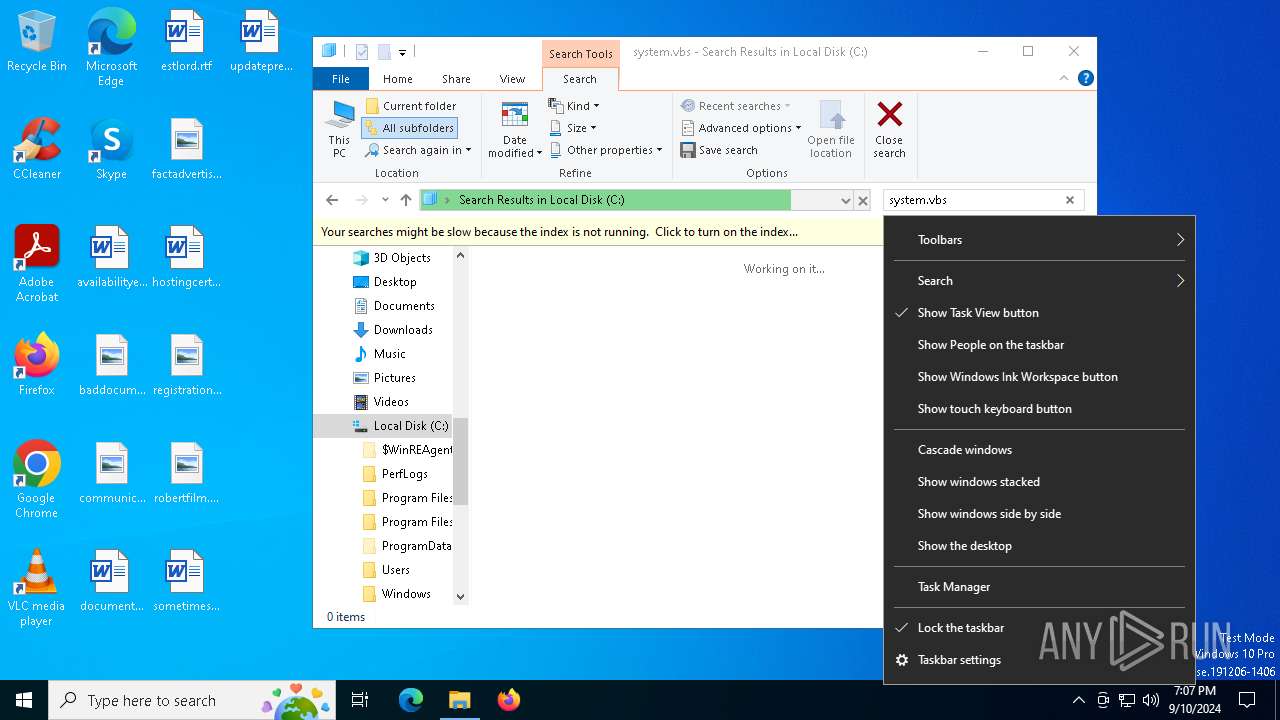Select Videos in navigation pane
The image size is (1280, 720).
coord(391,402)
